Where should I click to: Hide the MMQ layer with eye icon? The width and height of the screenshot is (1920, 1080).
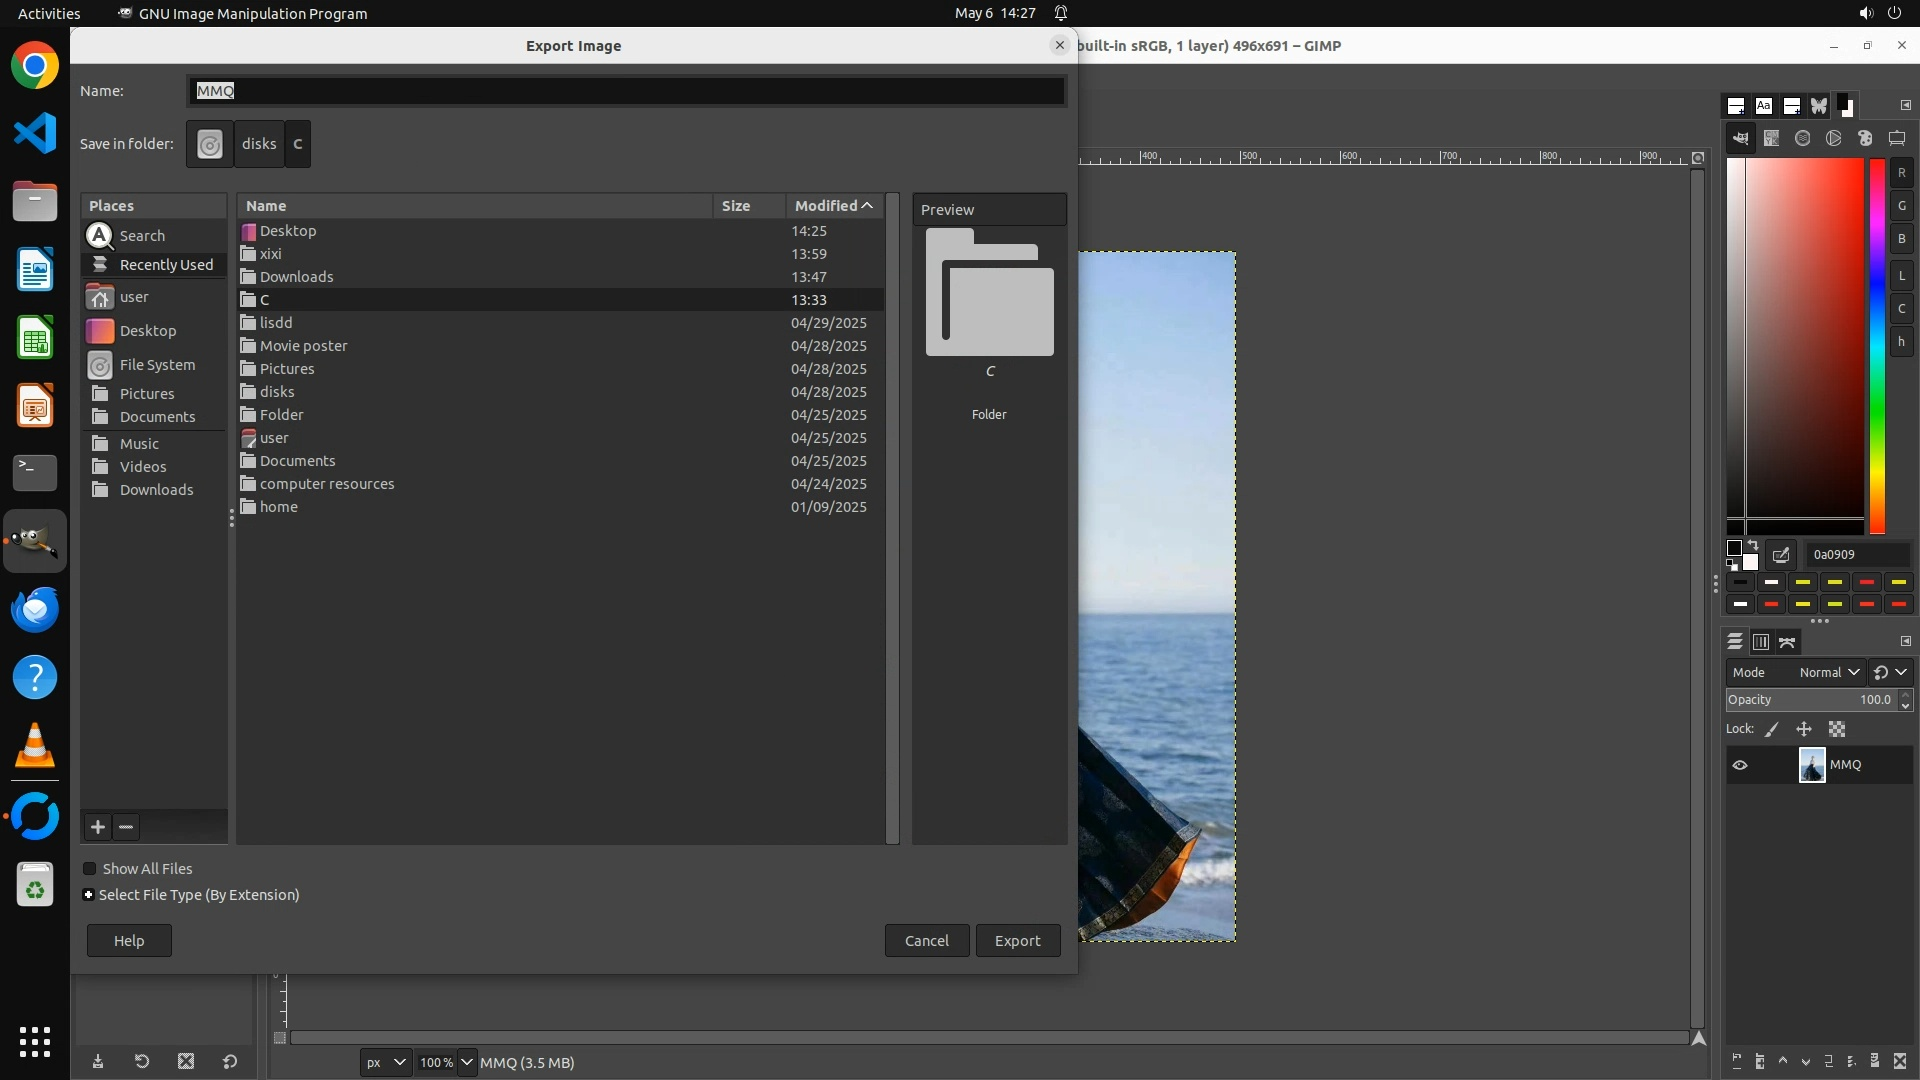pyautogui.click(x=1740, y=765)
